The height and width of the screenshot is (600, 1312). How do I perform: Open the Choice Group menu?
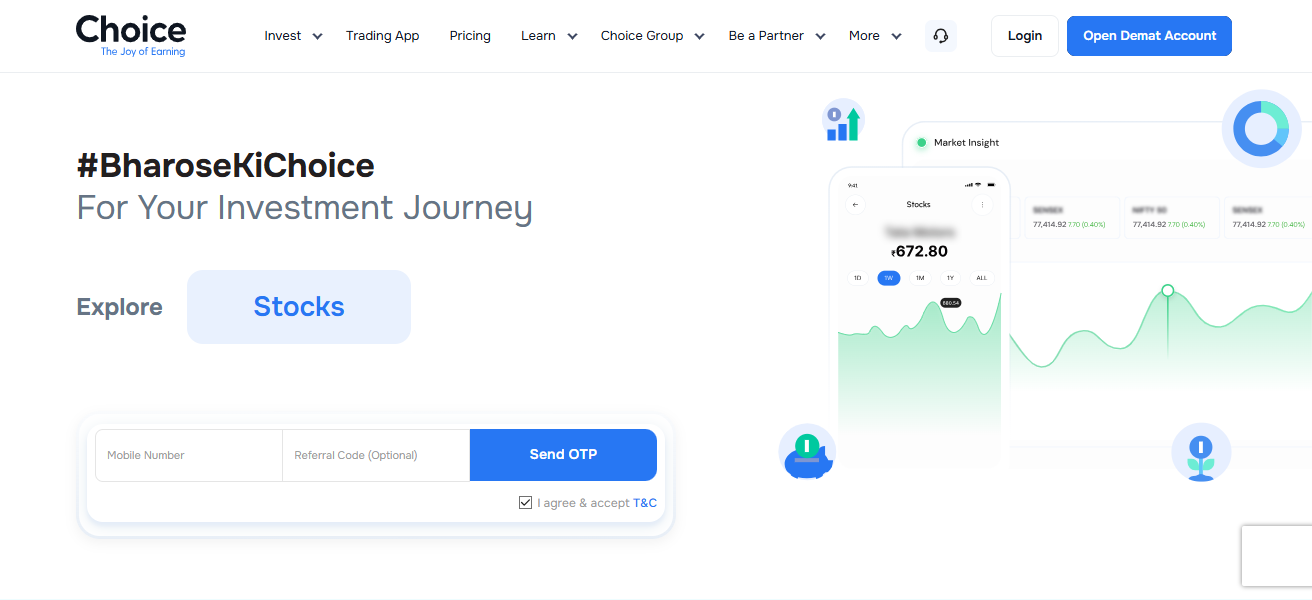pos(642,36)
